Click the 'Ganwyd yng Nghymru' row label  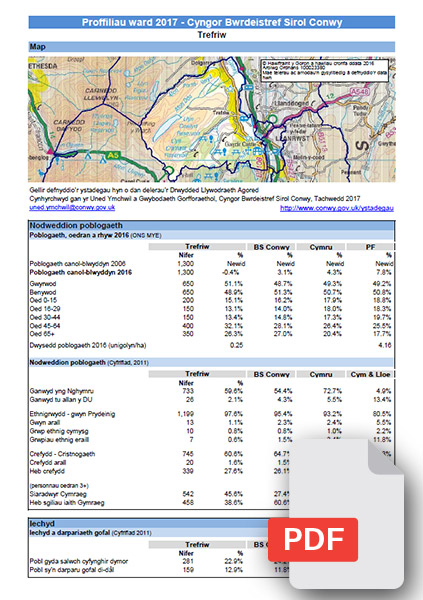(x=62, y=391)
